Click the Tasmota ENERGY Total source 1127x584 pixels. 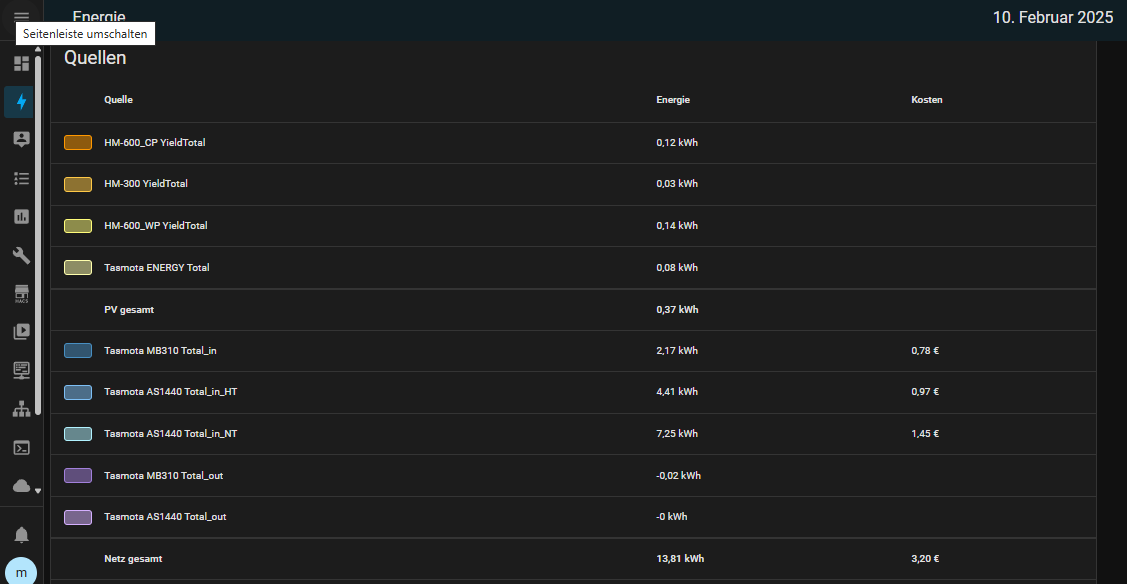point(156,268)
